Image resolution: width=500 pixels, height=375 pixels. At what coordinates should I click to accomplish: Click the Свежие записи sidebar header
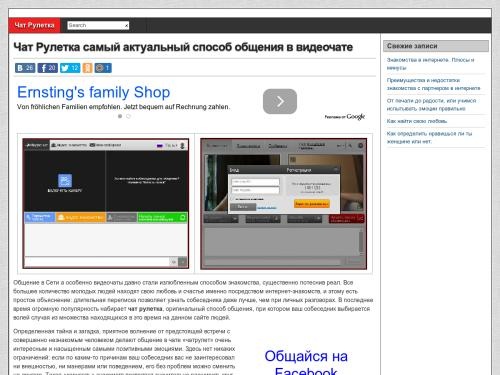tap(436, 46)
